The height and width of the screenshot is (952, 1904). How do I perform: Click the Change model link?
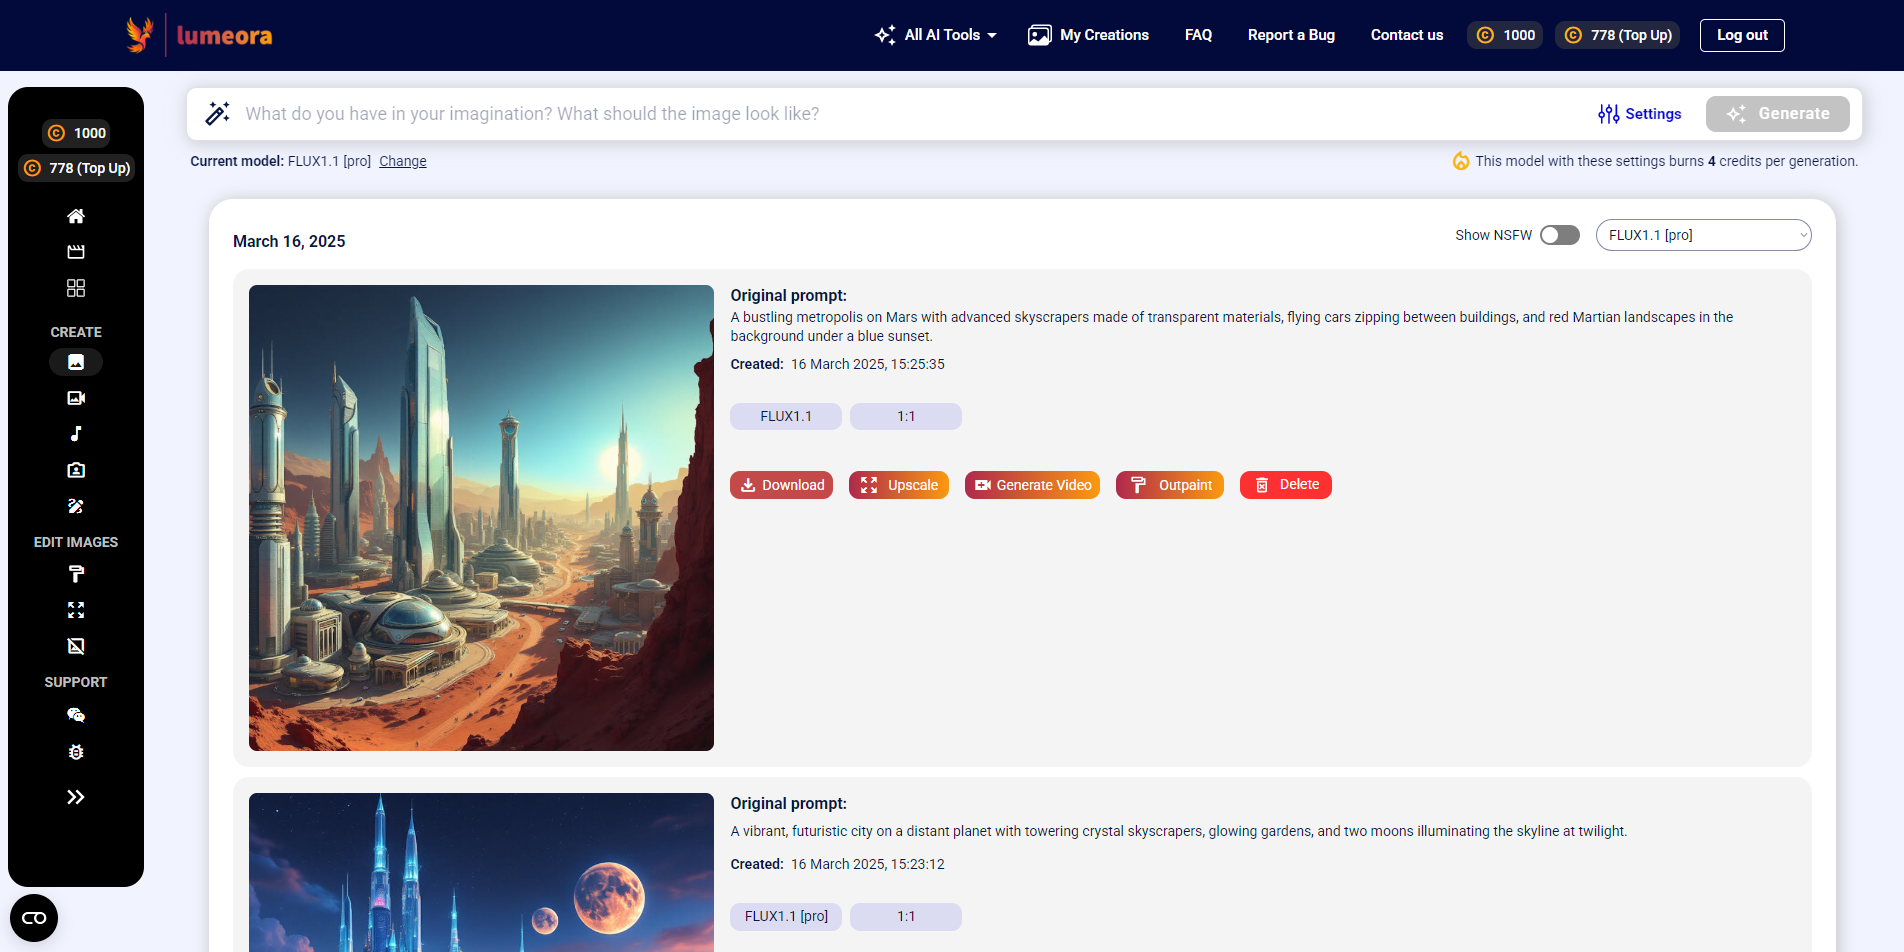tap(403, 161)
